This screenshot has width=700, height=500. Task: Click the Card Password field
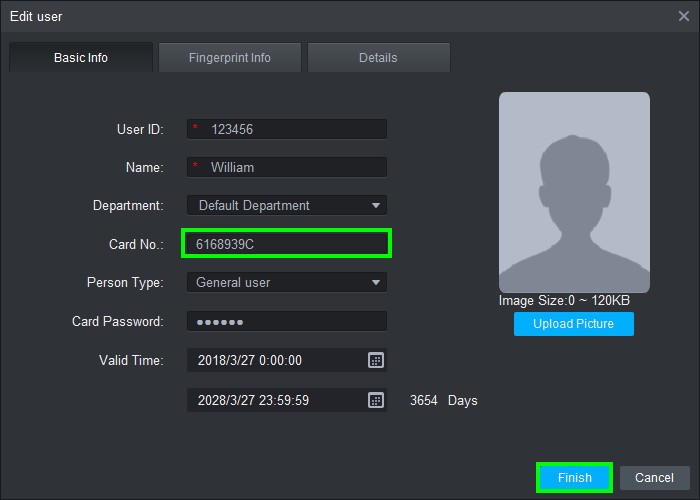[x=287, y=321]
